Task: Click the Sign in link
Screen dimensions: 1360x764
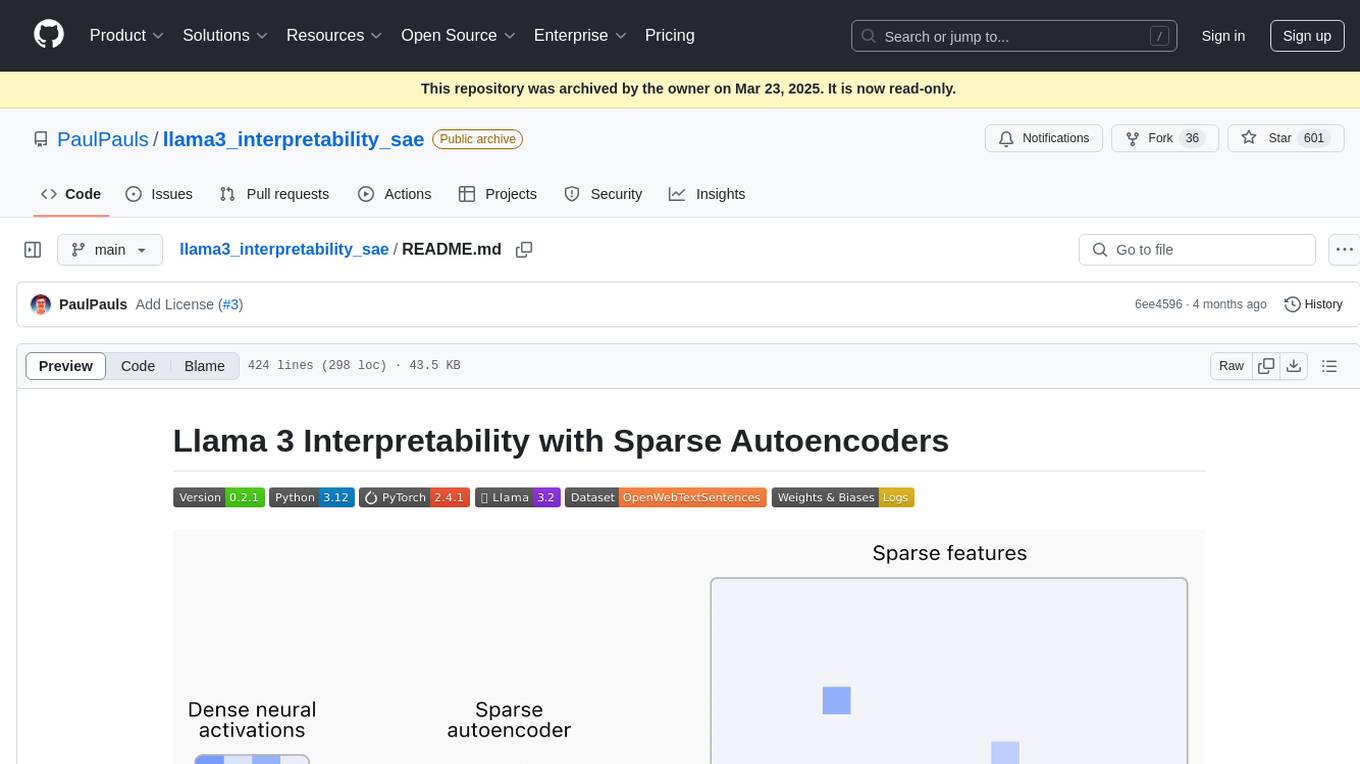Action: [1223, 36]
